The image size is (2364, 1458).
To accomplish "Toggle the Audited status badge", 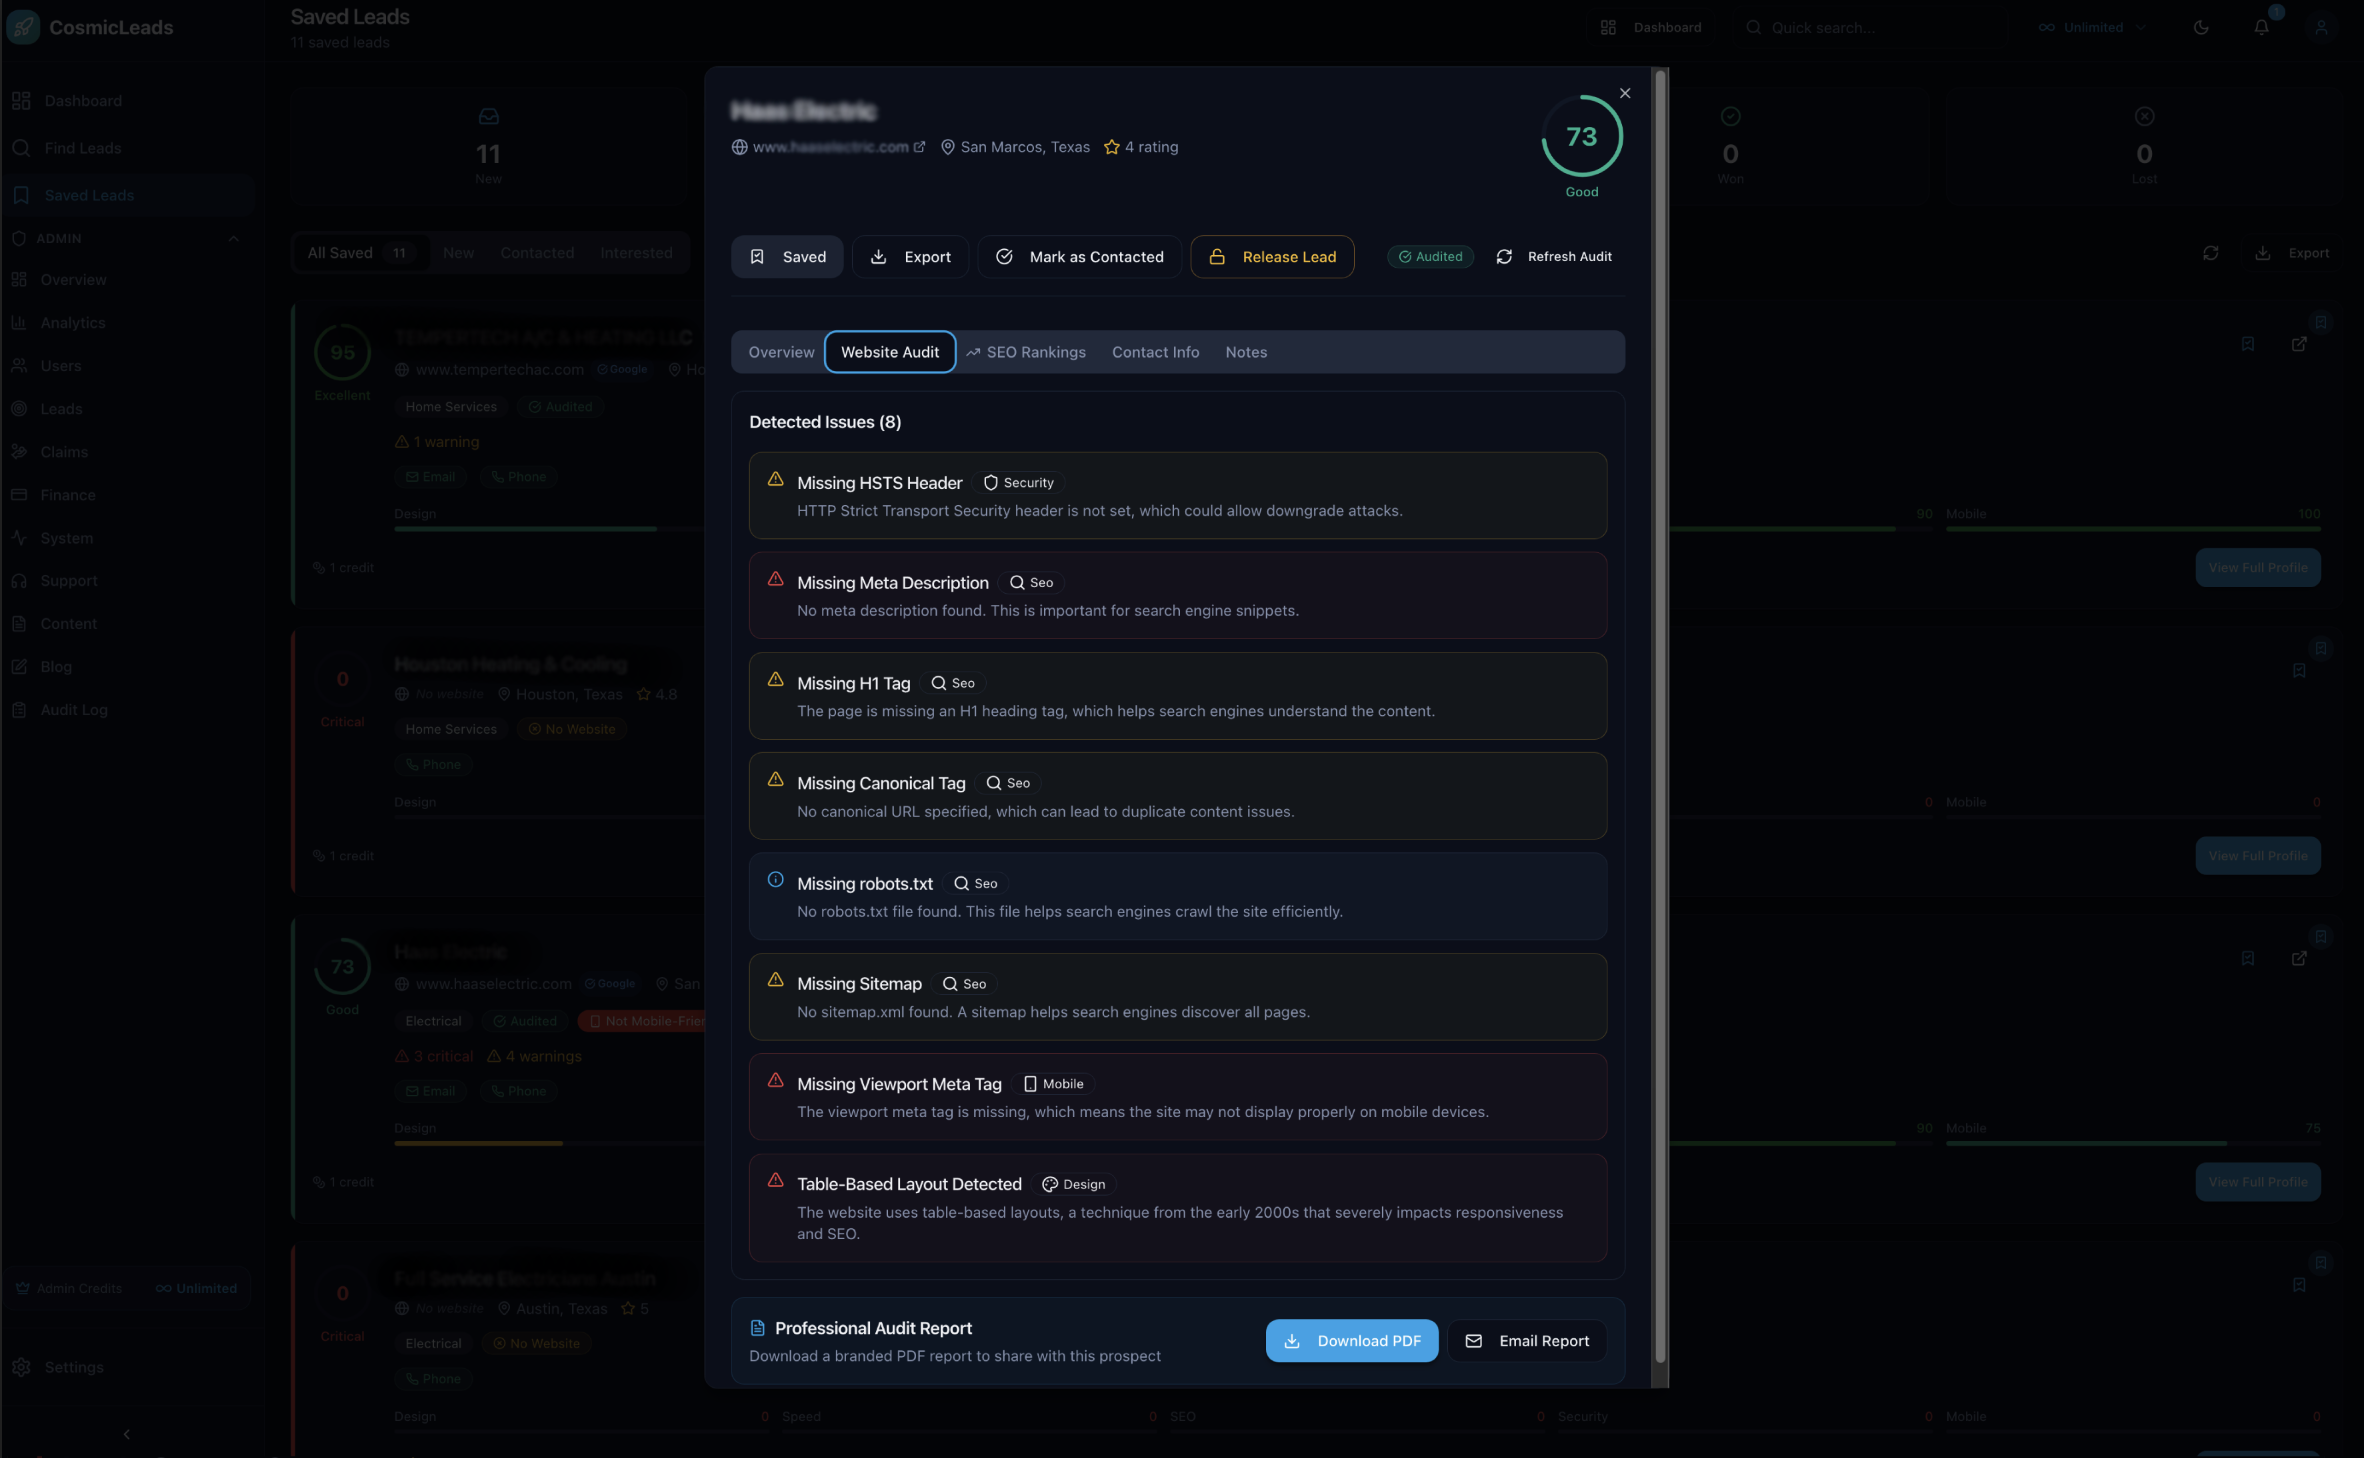I will [1430, 256].
